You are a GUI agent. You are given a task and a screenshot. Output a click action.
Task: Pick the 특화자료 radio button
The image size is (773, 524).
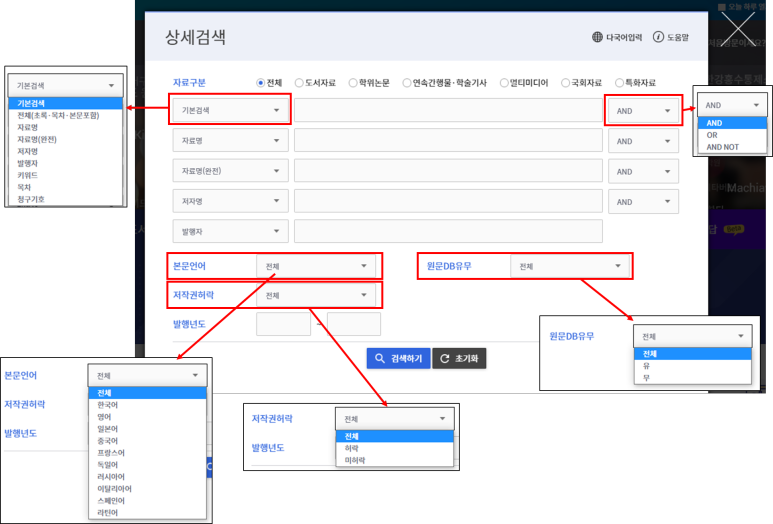[619, 83]
